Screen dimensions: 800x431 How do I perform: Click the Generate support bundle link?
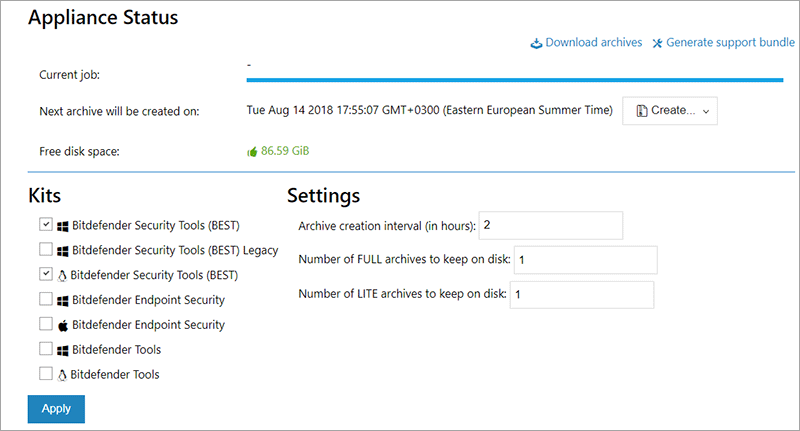730,42
